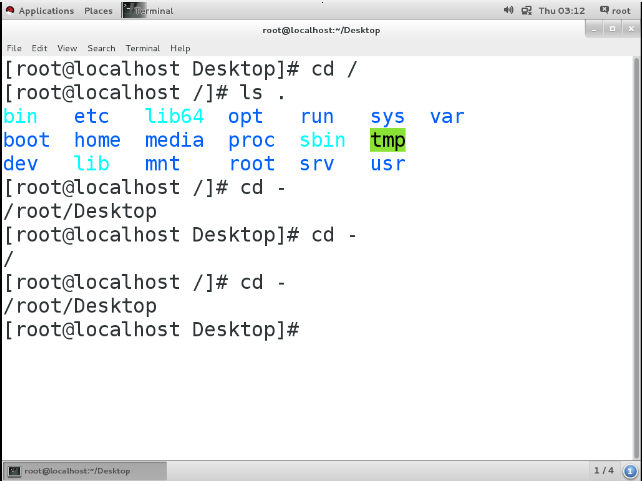
Task: Open the root user menu
Action: (616, 11)
